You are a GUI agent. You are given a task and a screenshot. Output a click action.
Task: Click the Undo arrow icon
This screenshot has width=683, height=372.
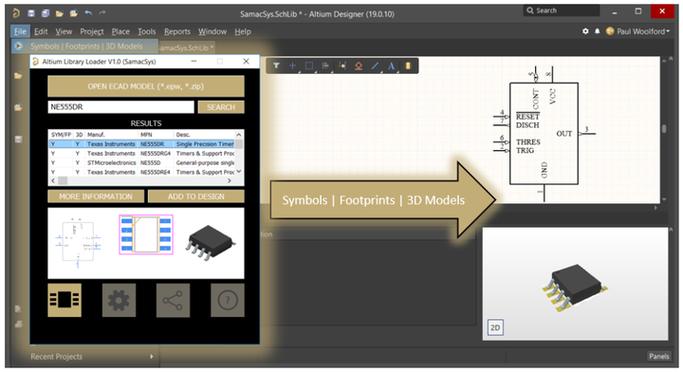pos(88,13)
